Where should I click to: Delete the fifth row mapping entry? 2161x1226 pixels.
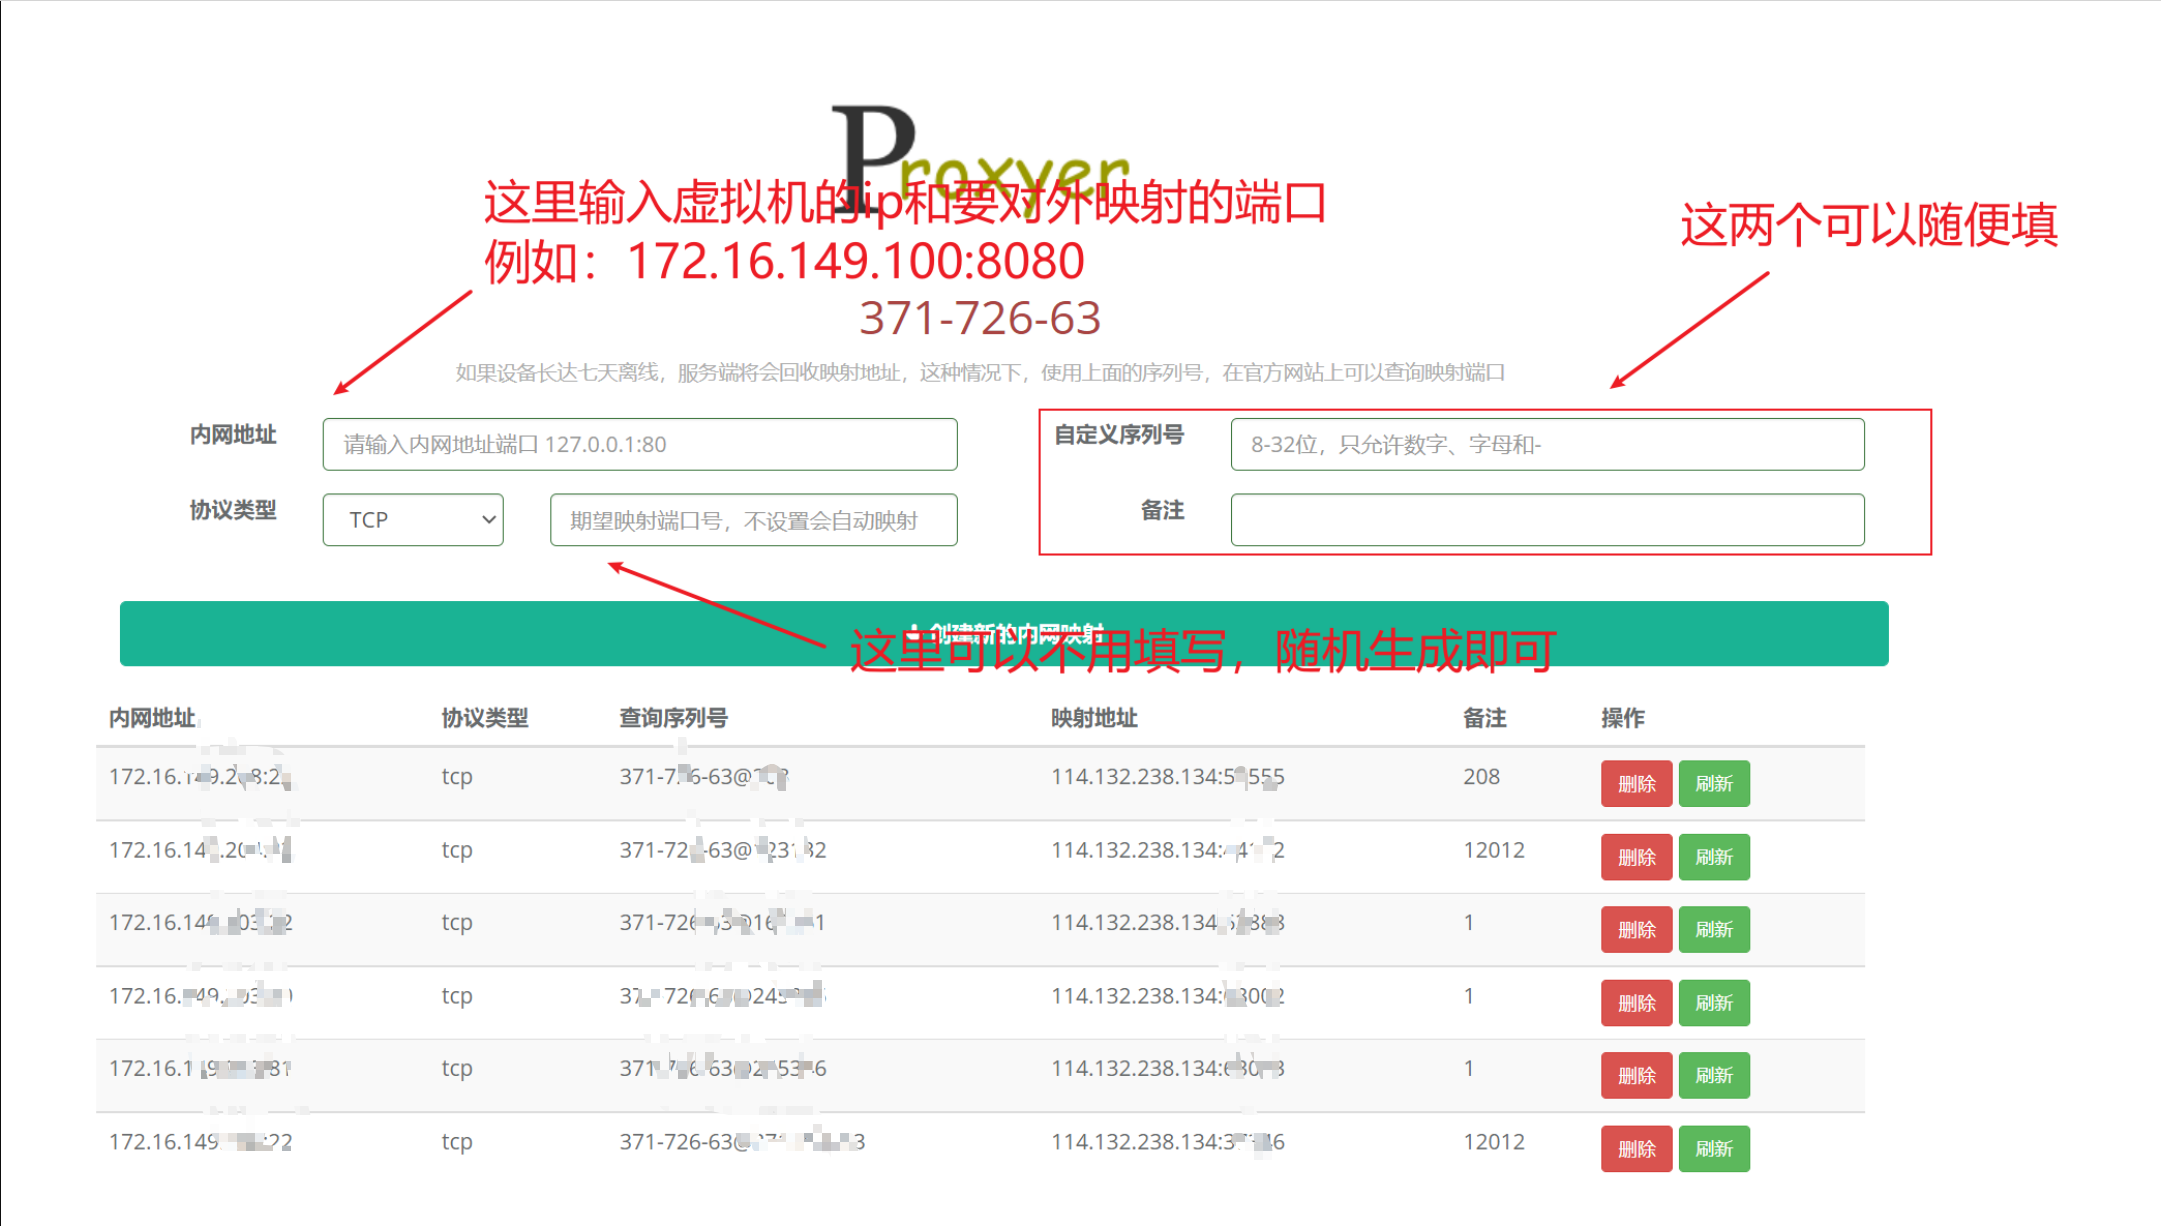pos(1635,1076)
